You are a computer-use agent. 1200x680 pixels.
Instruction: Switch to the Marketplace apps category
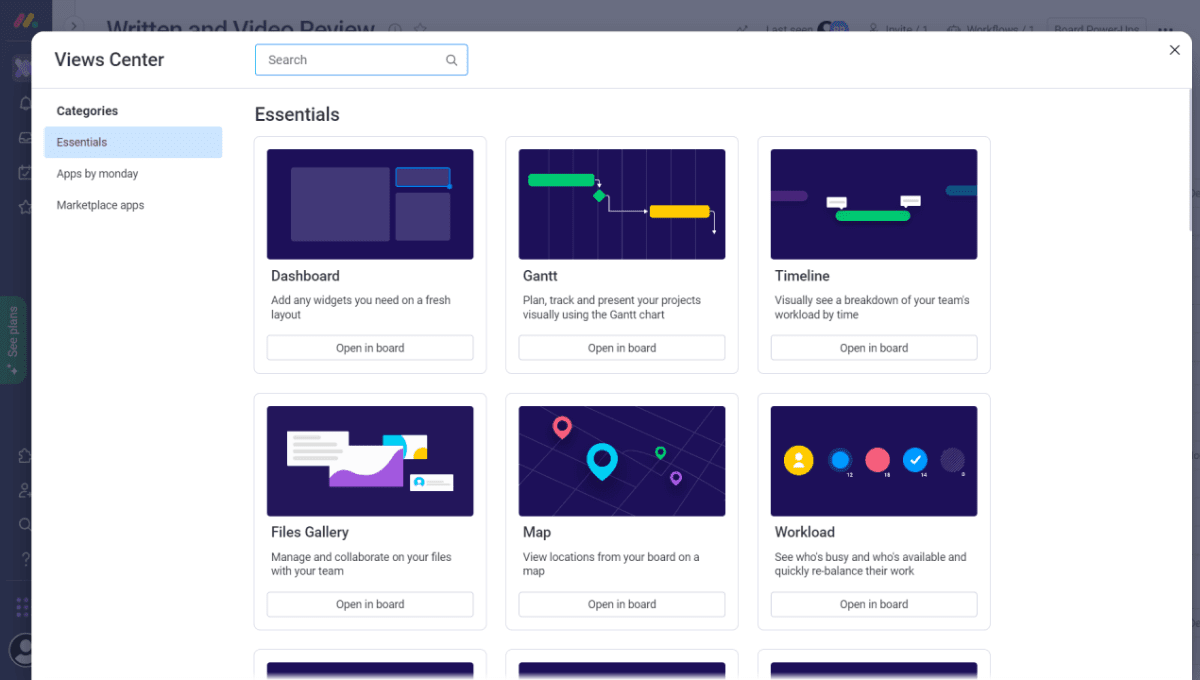[100, 205]
